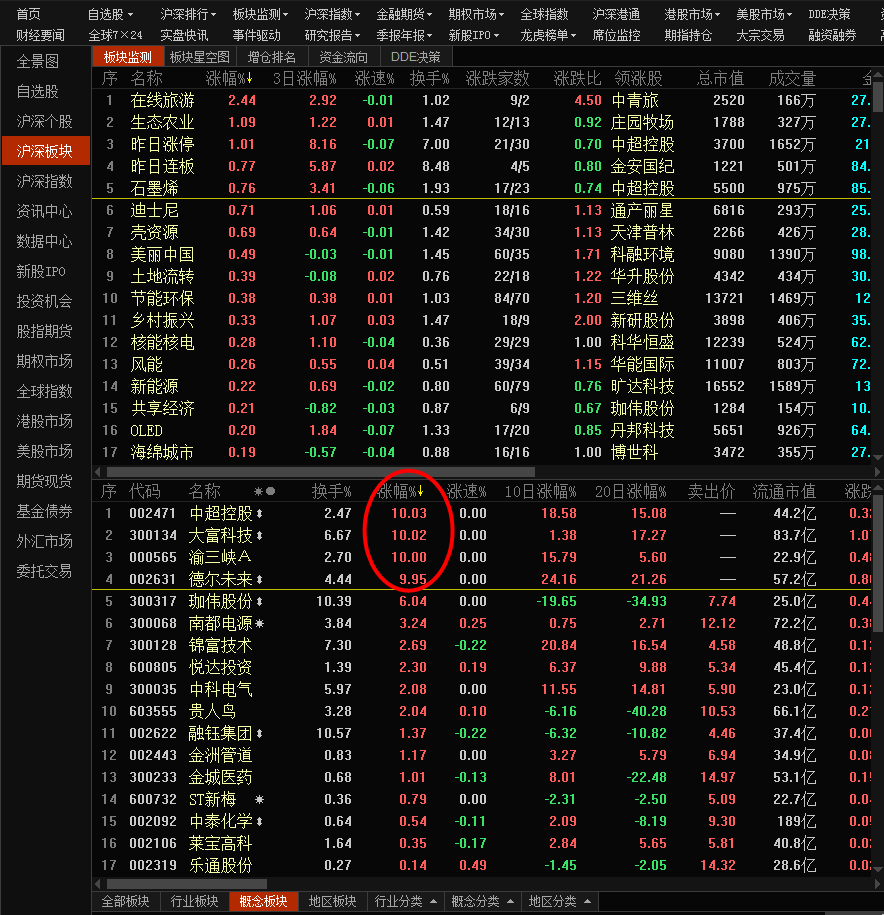Open the 龙虎榜单 dropdown
Image resolution: width=884 pixels, height=915 pixels.
[x=548, y=36]
